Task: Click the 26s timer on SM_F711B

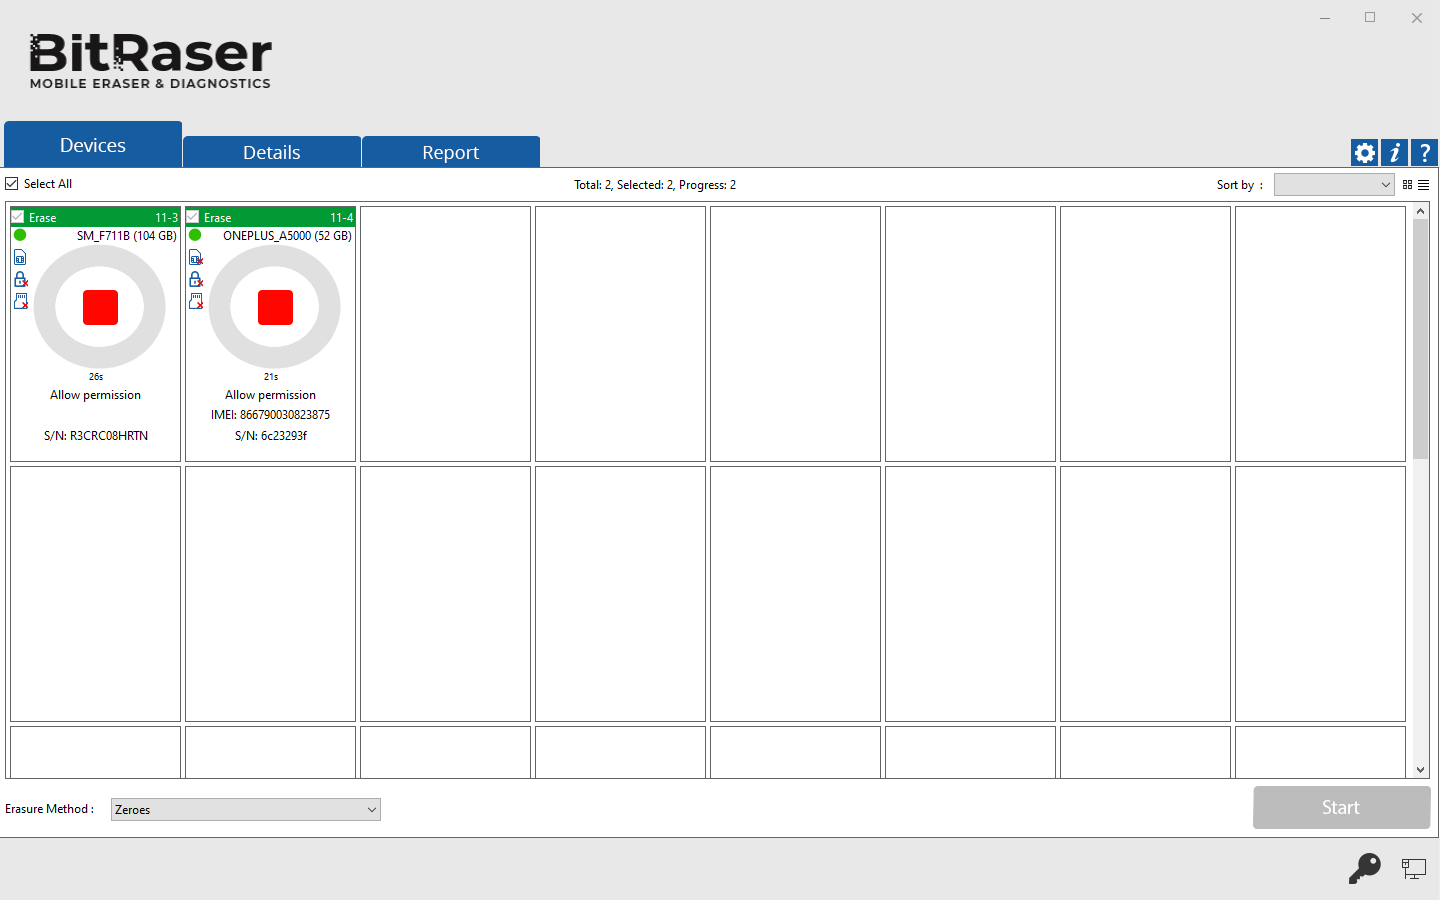Action: point(96,377)
